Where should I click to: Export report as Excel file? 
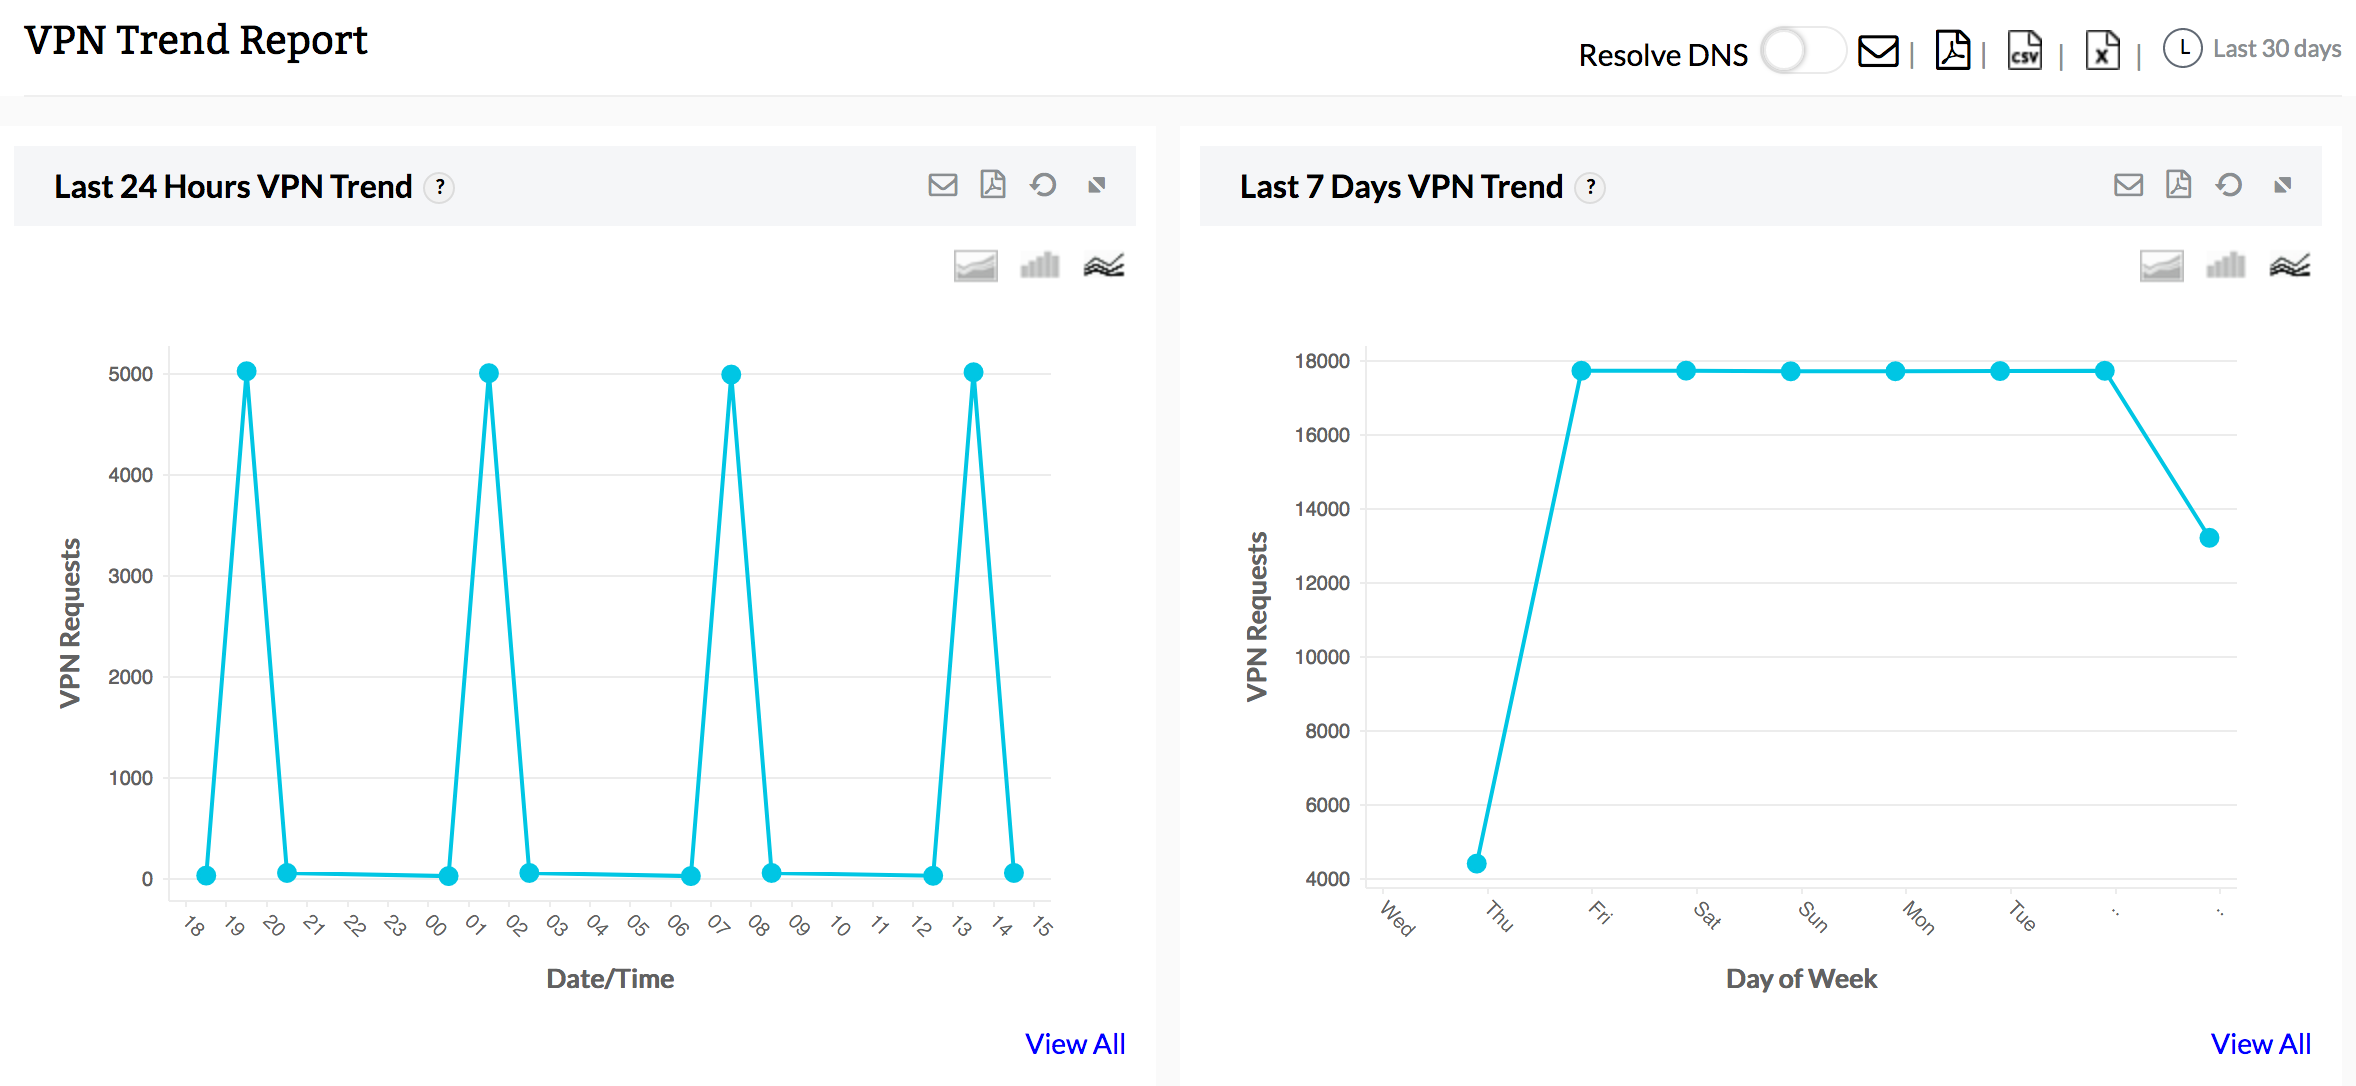[x=2102, y=51]
